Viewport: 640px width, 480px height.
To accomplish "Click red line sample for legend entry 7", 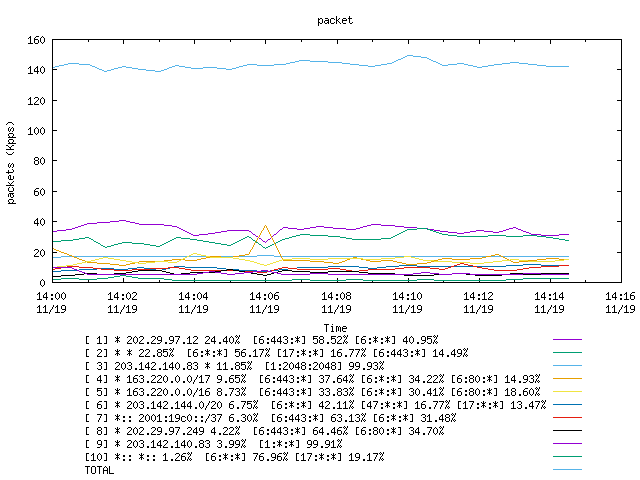I will pyautogui.click(x=567, y=418).
